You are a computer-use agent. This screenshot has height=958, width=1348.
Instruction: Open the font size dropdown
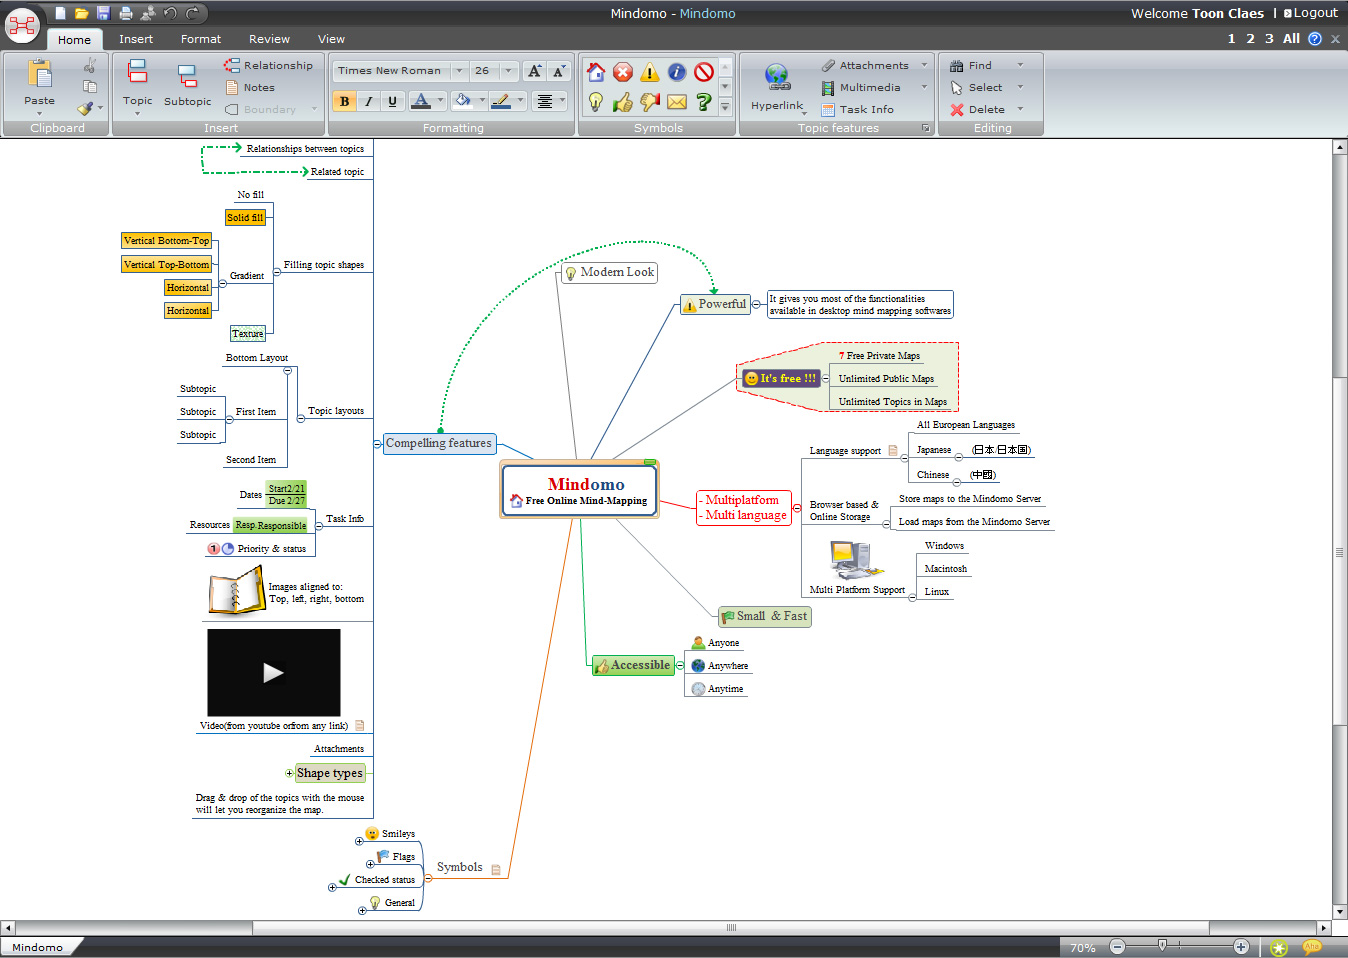pos(509,71)
